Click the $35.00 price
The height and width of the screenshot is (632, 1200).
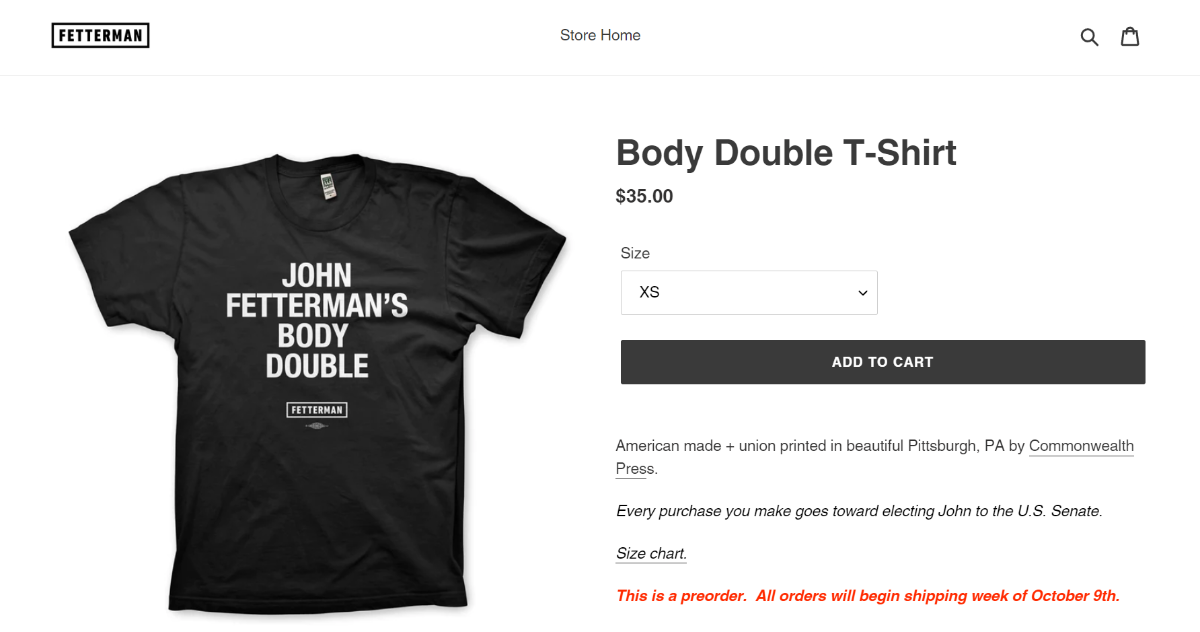point(644,196)
